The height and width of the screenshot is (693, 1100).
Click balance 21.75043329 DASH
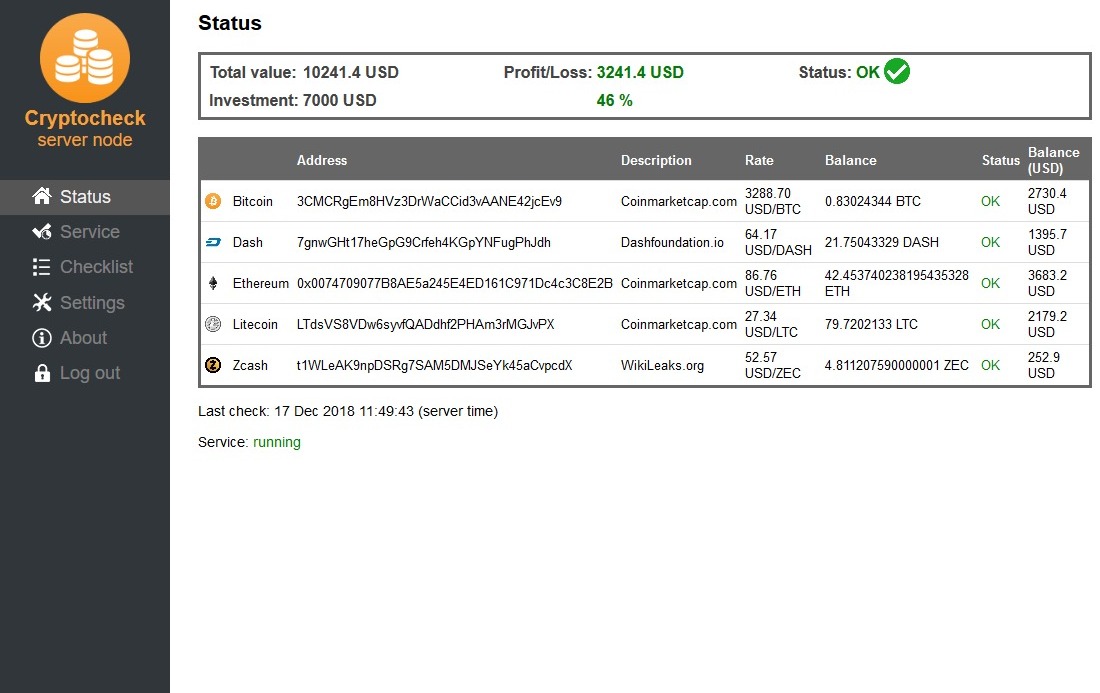[881, 243]
